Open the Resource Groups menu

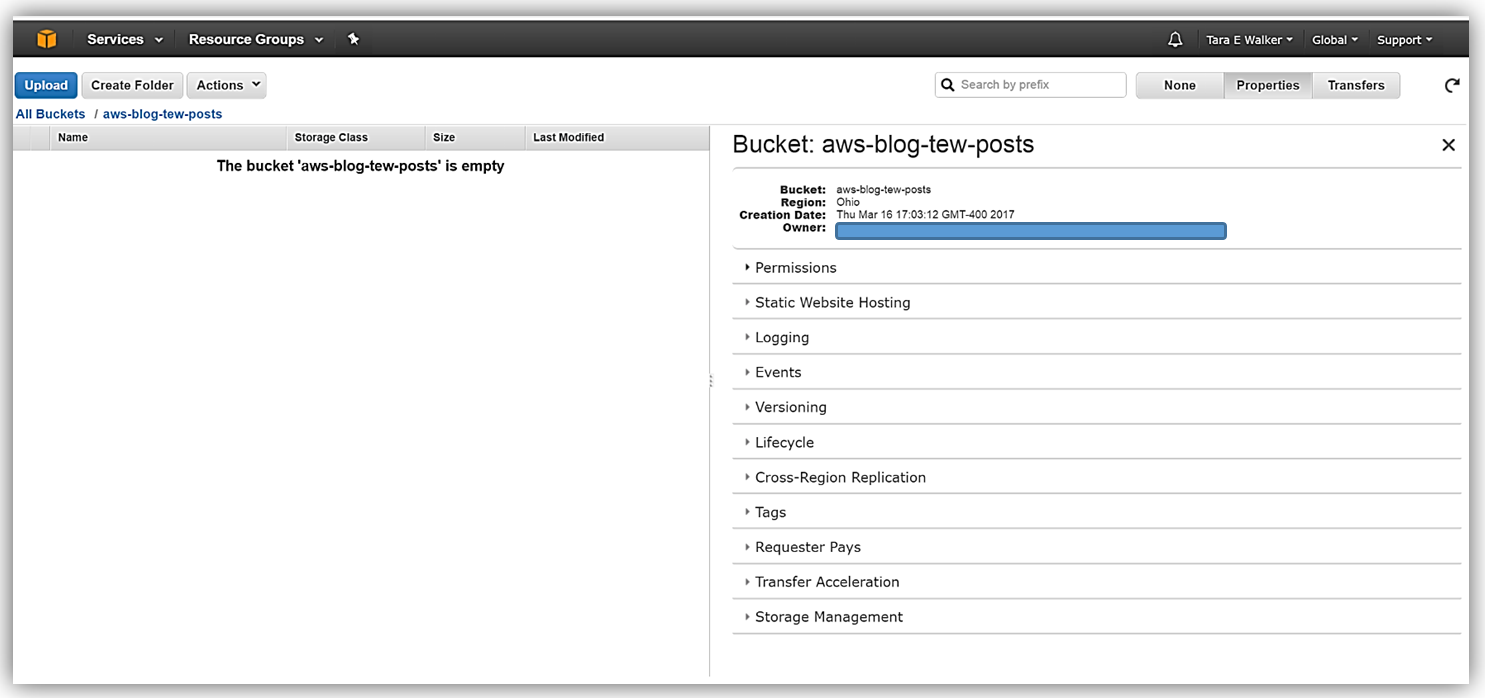pos(256,39)
